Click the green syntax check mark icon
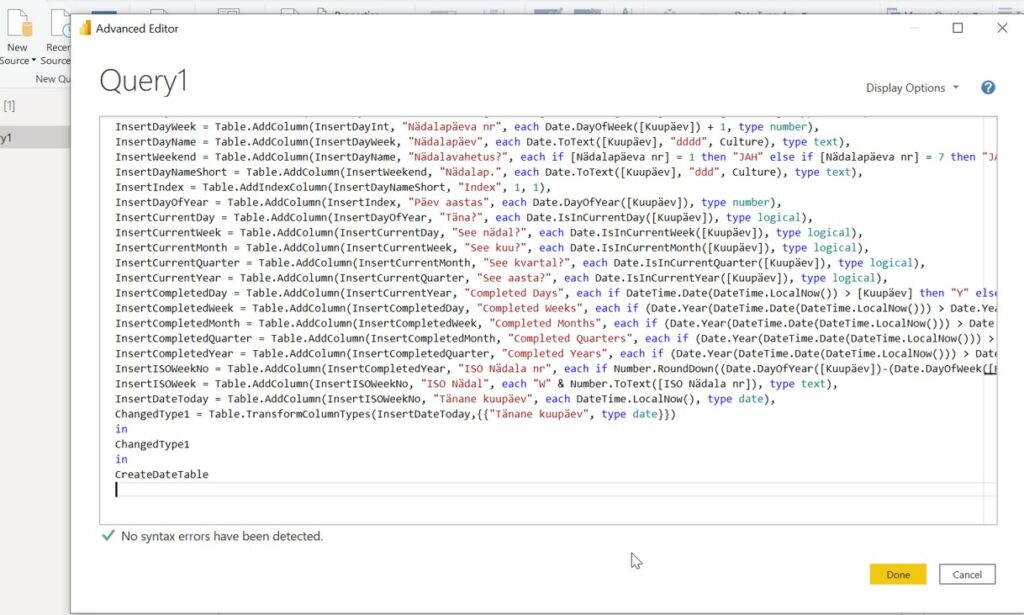The height and width of the screenshot is (615, 1024). (x=108, y=536)
